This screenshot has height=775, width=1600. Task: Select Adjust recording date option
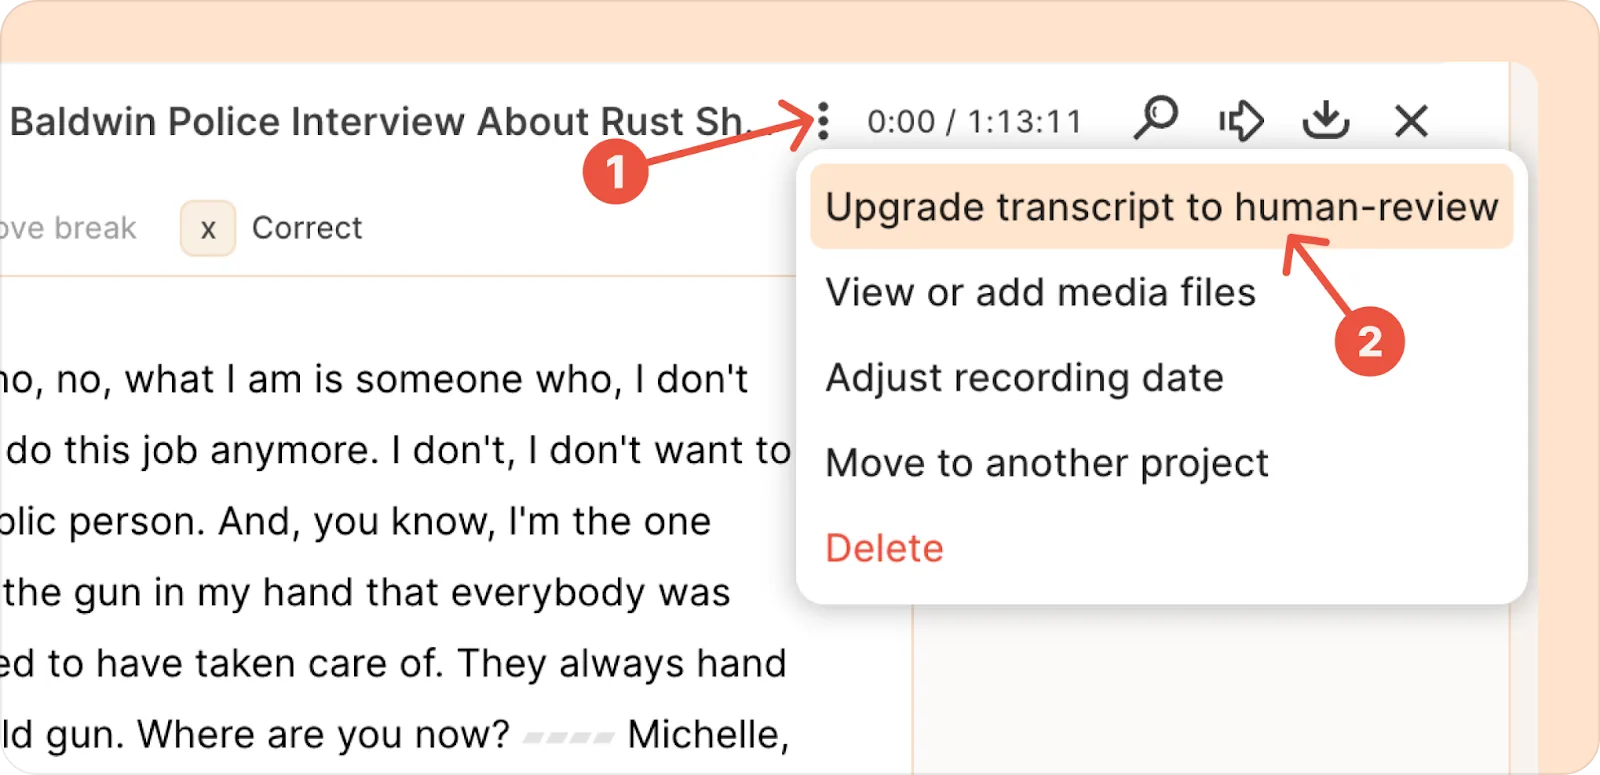pos(1024,378)
